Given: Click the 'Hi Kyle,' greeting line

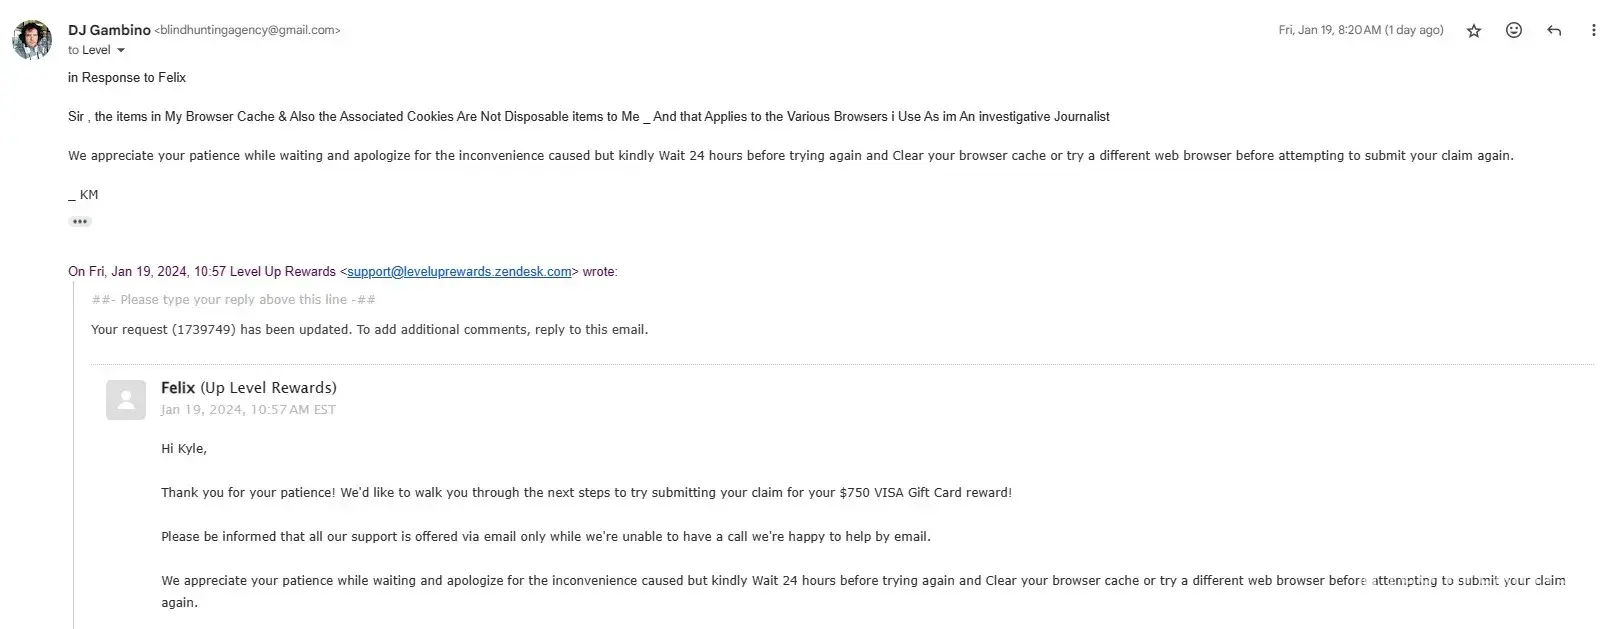Looking at the screenshot, I should pyautogui.click(x=184, y=449).
